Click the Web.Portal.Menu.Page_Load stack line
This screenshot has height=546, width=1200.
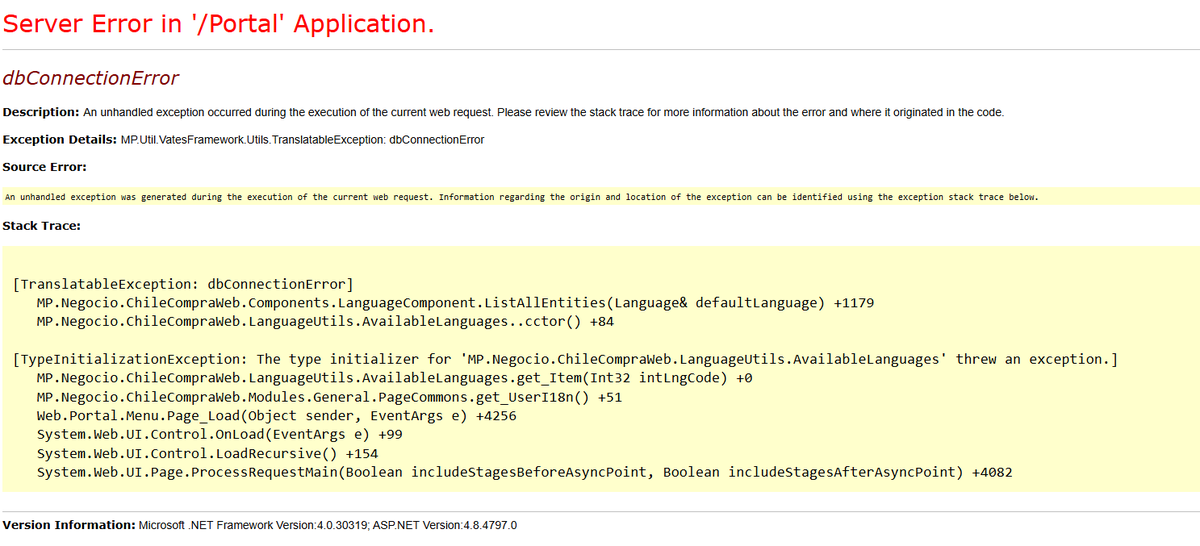tap(276, 416)
